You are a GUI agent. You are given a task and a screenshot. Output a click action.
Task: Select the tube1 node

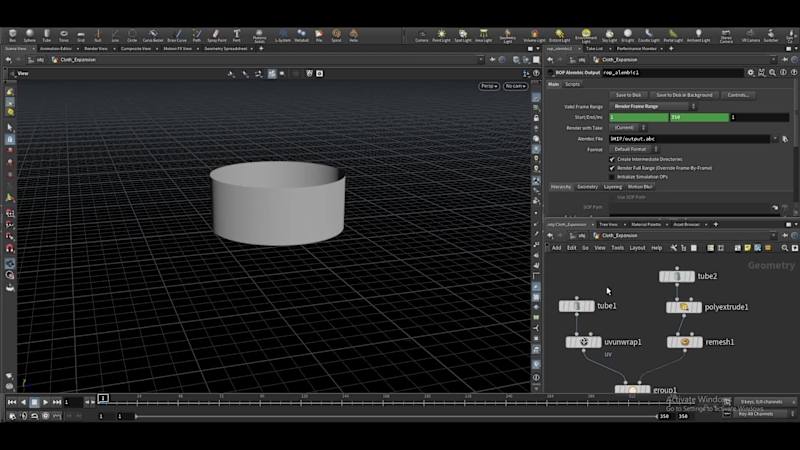577,306
